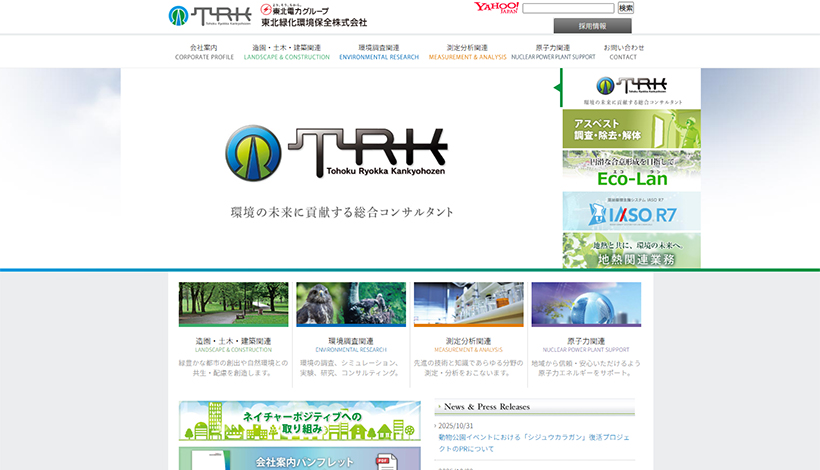Viewport: 820px width, 470px height.
Task: Click the 緑豊かな都市の創出 description text
Action: (x=233, y=368)
